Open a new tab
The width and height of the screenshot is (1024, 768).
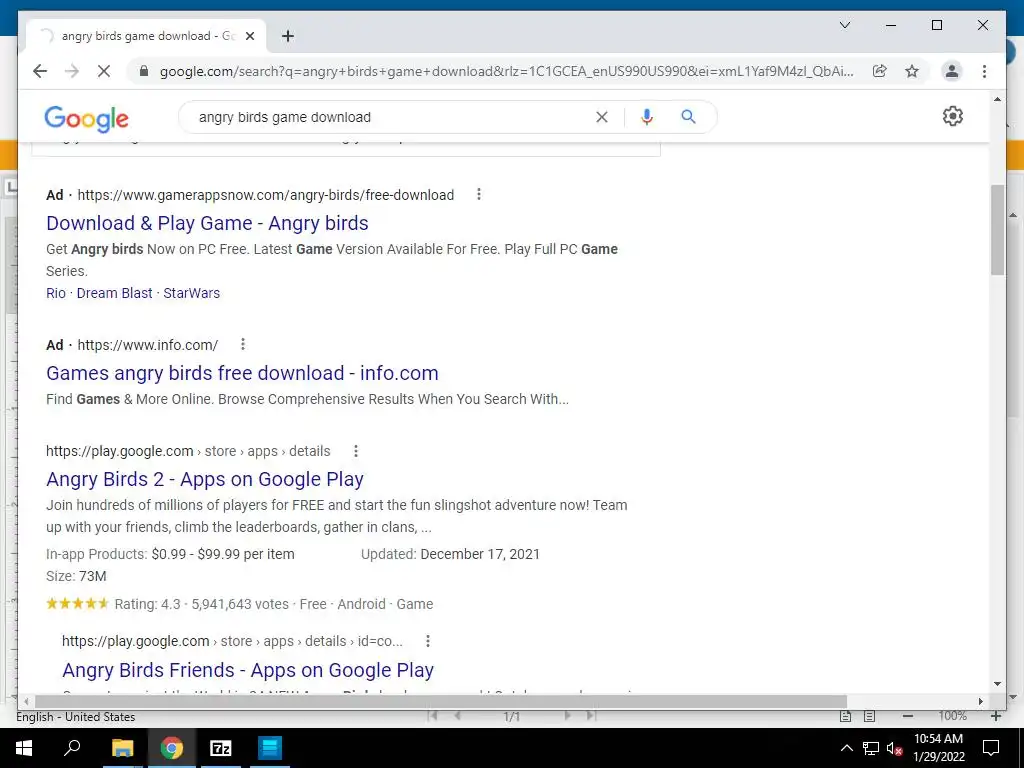tap(288, 36)
